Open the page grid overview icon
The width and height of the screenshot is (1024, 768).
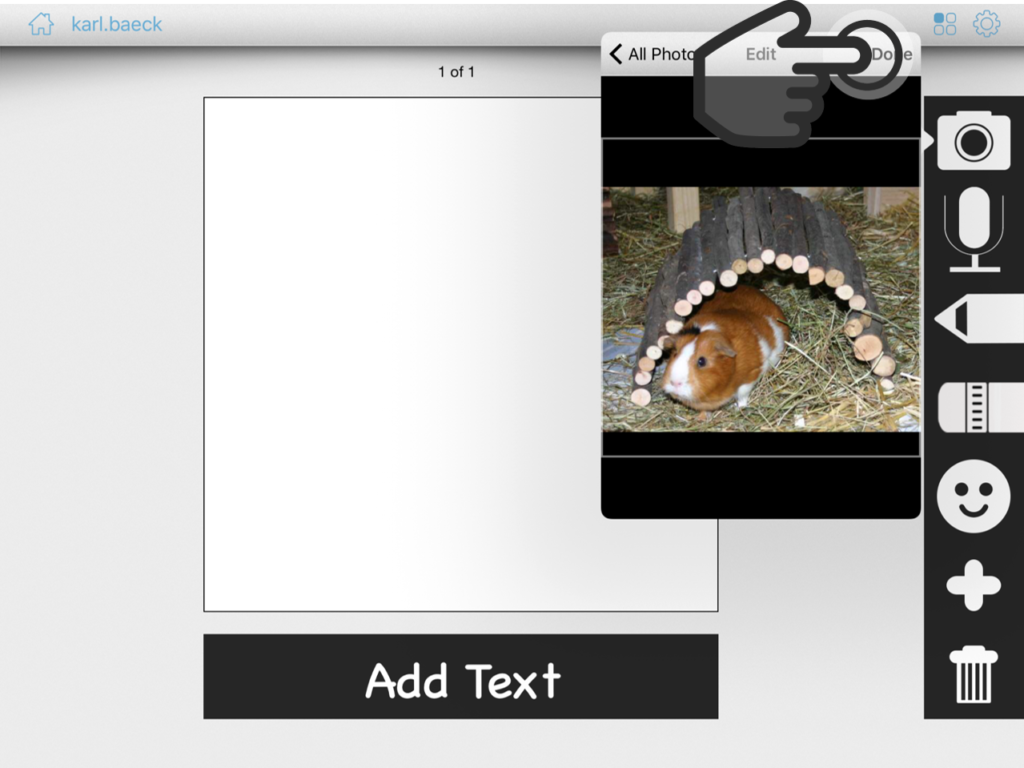[944, 24]
